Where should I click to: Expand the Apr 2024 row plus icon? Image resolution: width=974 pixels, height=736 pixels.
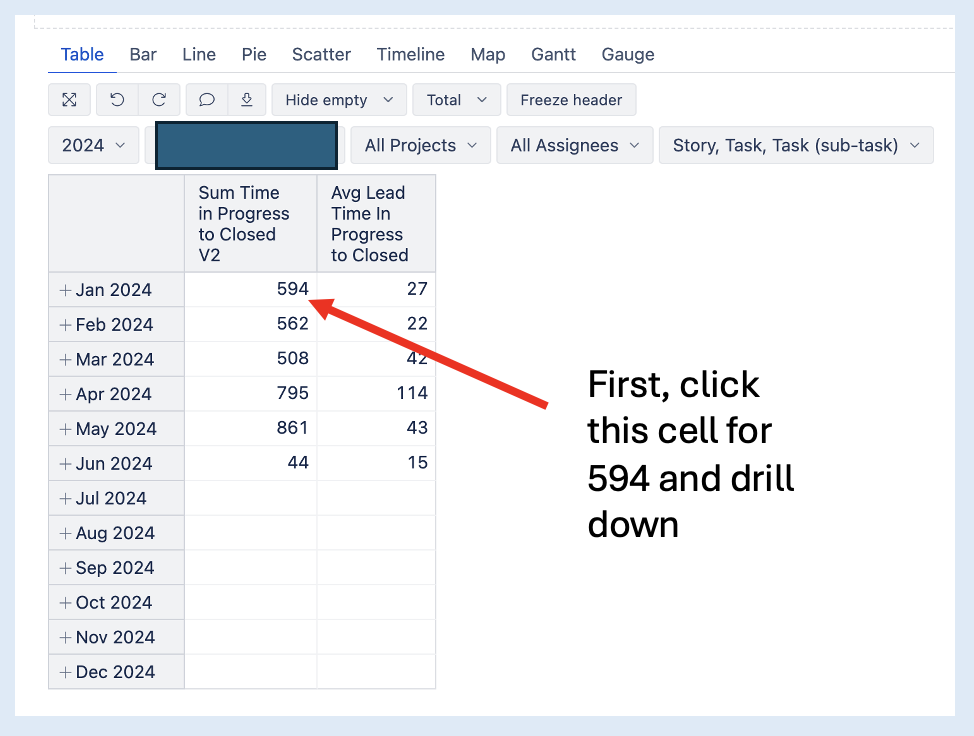65,394
